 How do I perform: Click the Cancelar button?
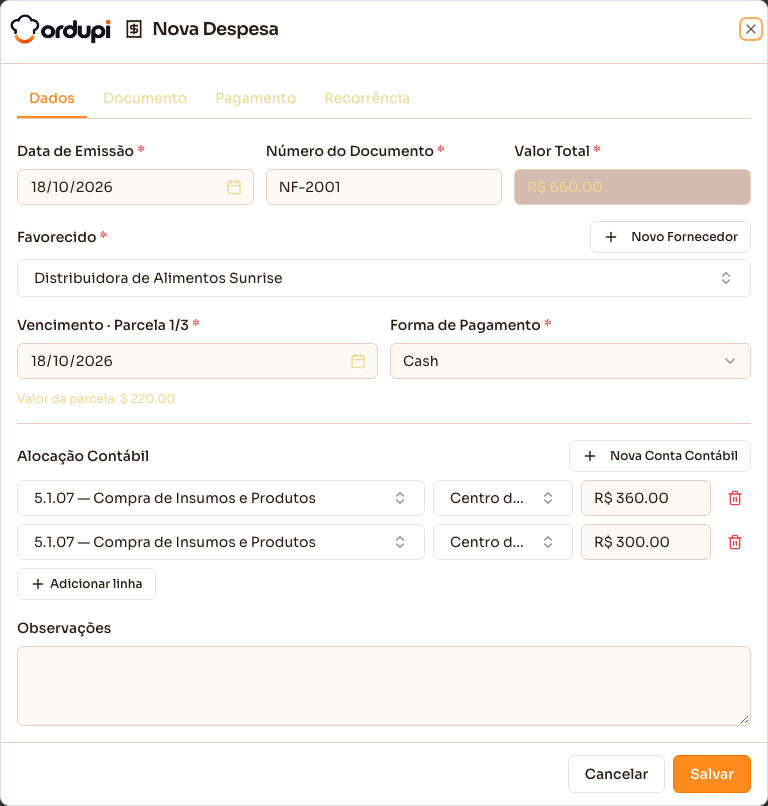pyautogui.click(x=616, y=774)
